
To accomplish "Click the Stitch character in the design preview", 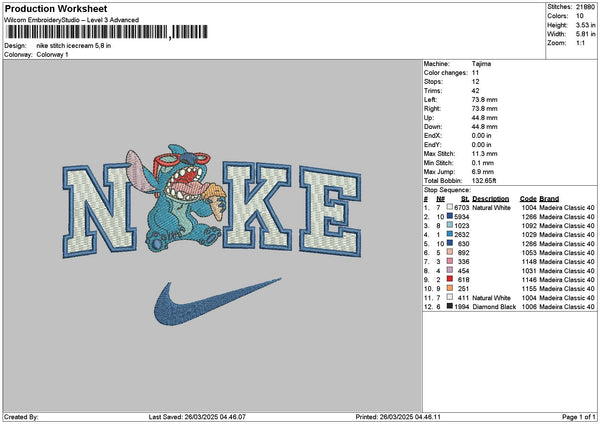I will (x=177, y=197).
